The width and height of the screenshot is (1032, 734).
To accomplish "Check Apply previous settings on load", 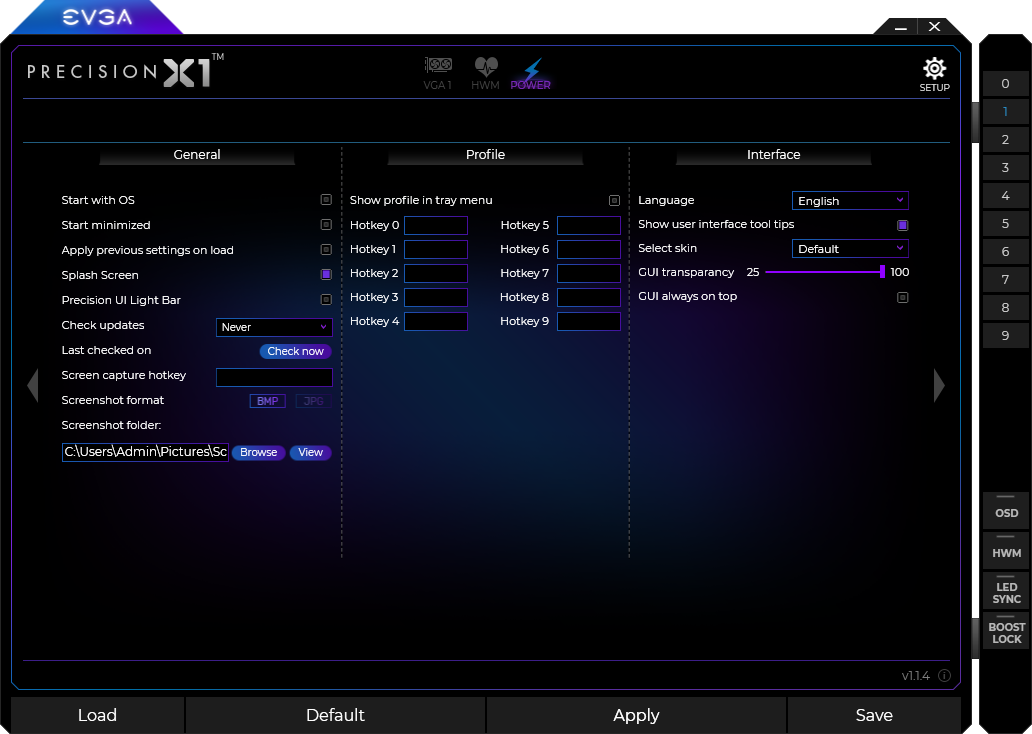I will [x=326, y=249].
